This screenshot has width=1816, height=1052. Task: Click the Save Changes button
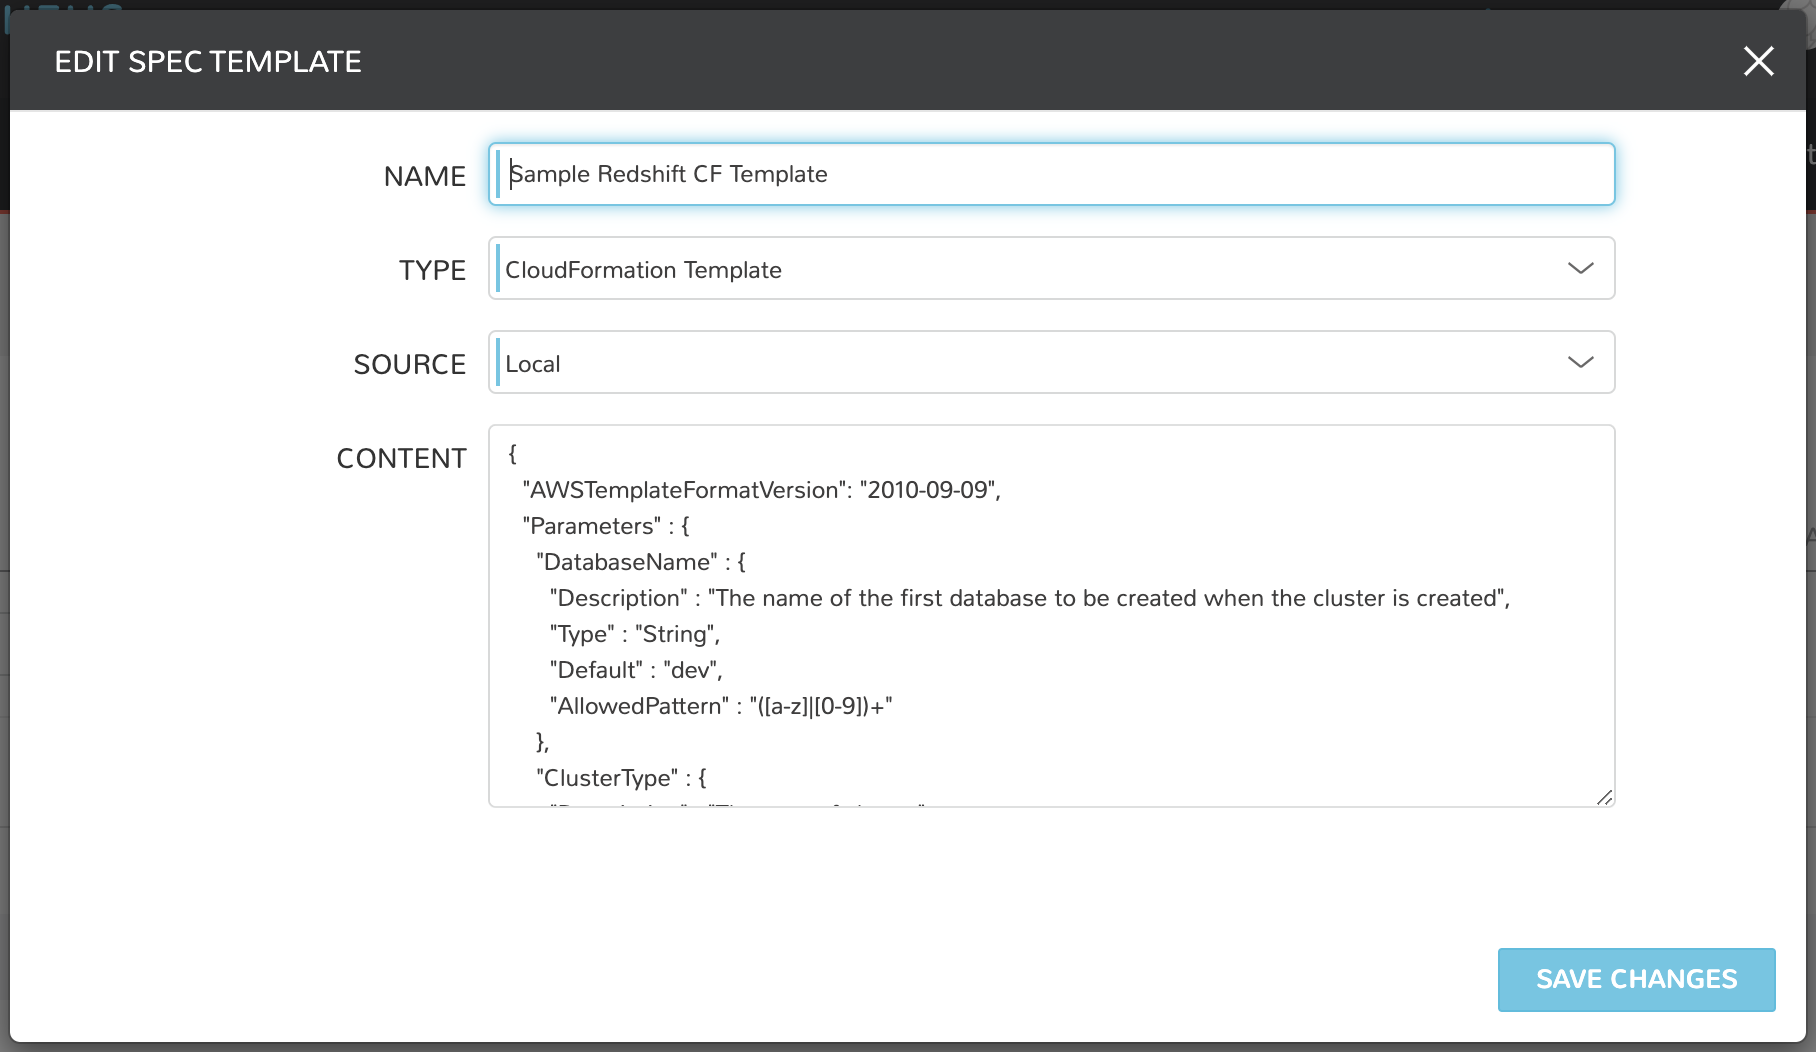tap(1636, 979)
